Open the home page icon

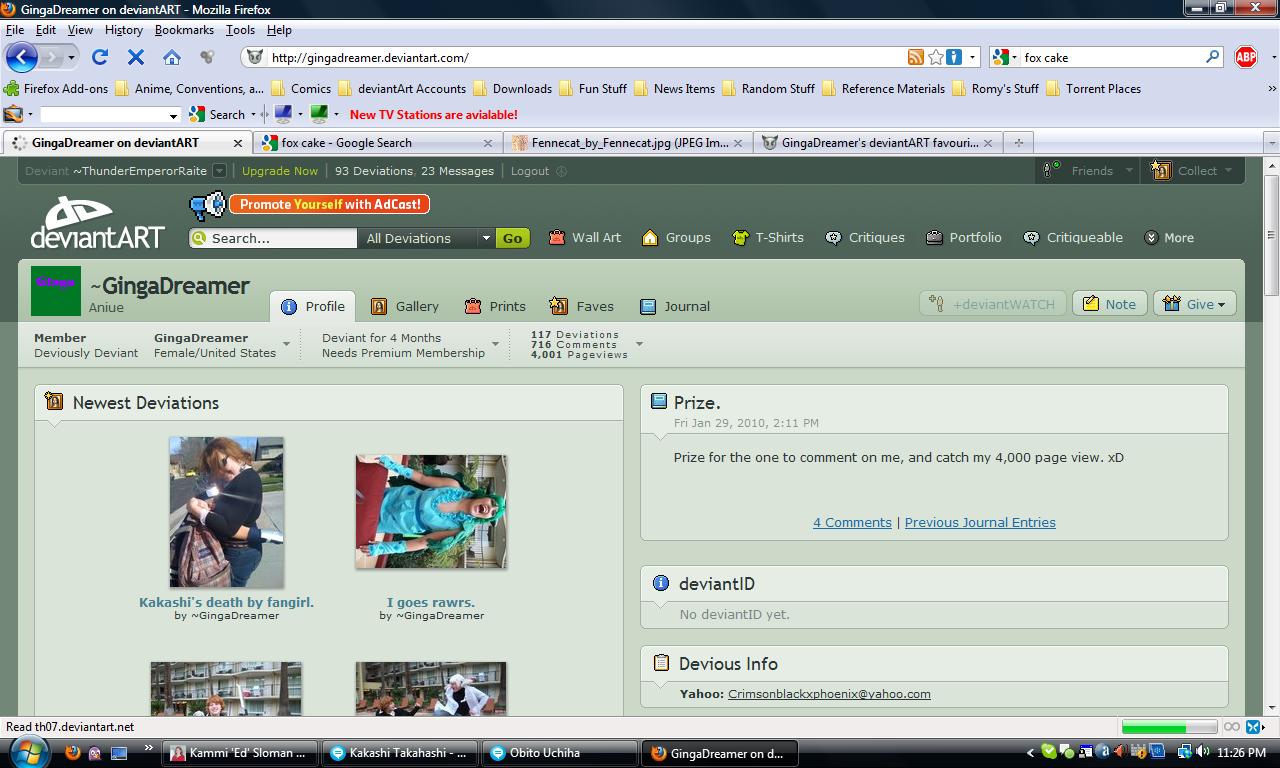point(172,57)
